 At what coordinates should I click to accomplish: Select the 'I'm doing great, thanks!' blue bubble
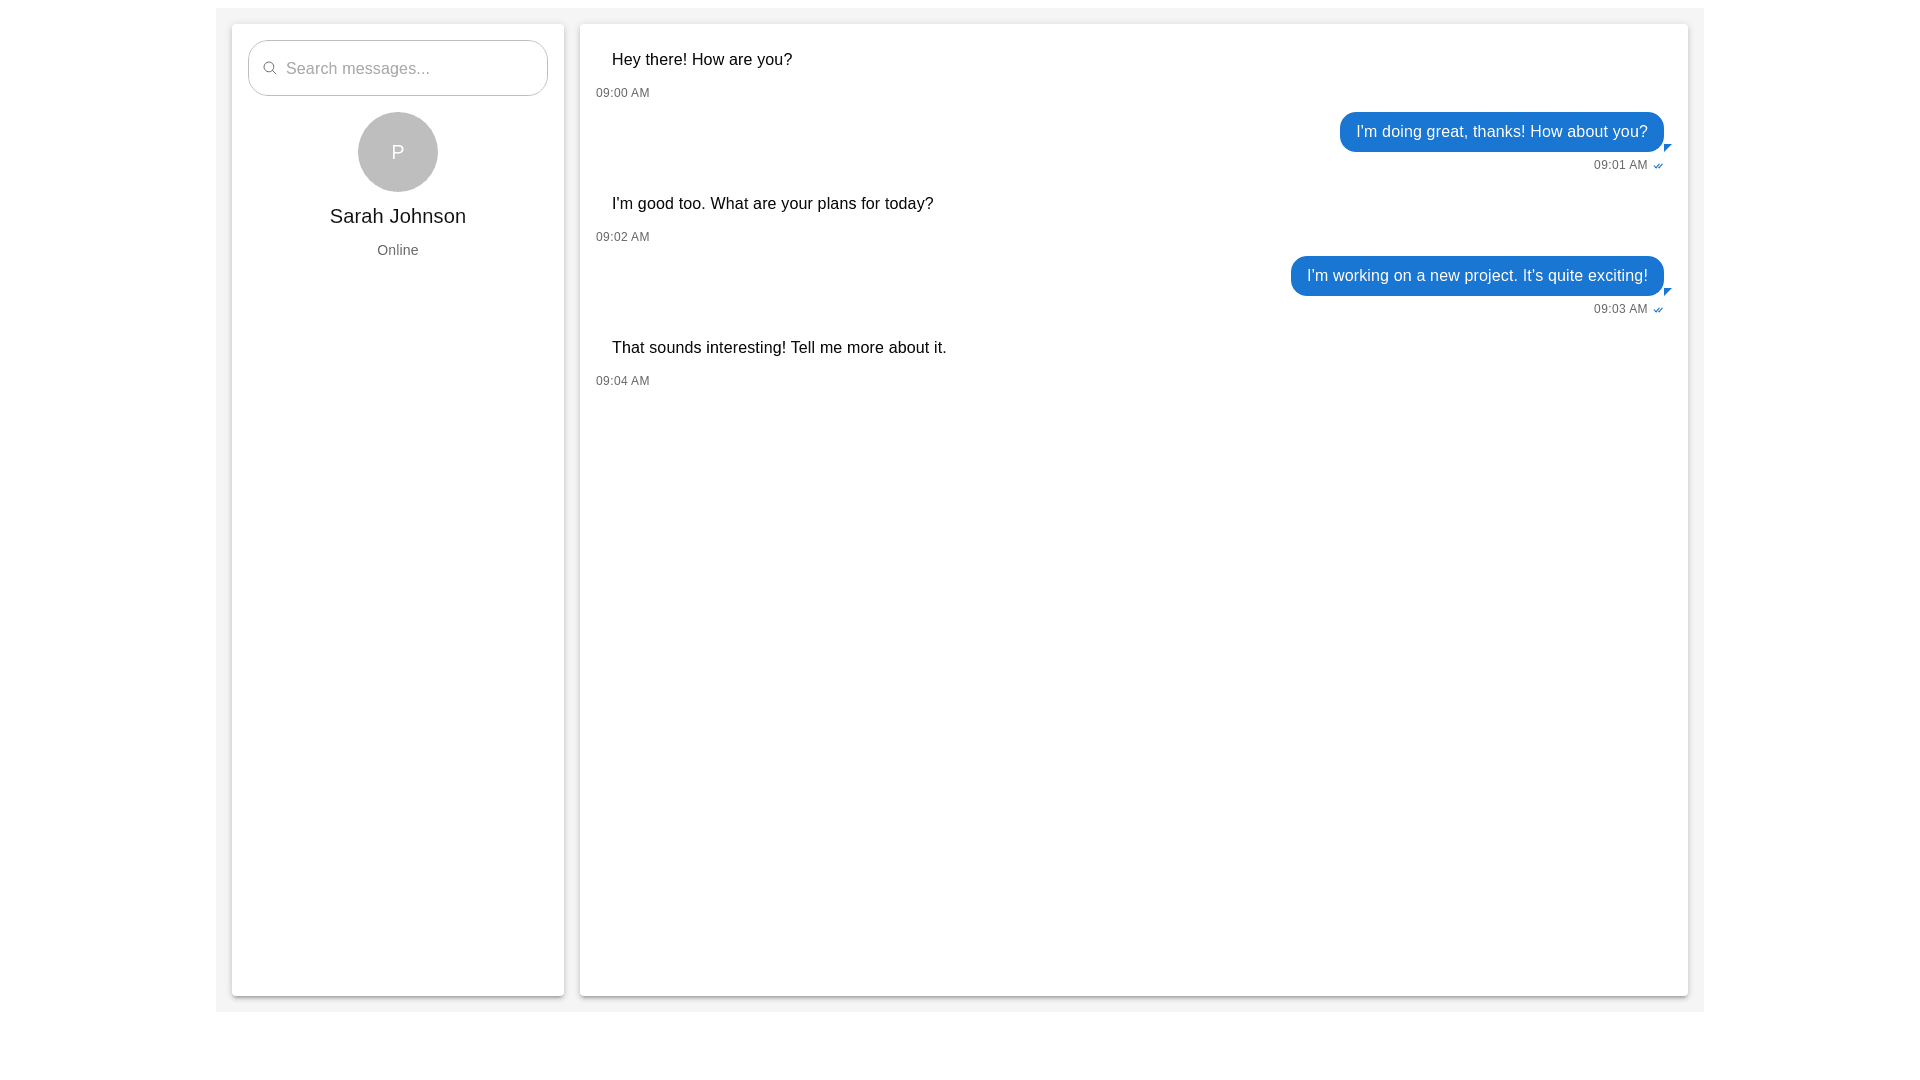(1500, 132)
